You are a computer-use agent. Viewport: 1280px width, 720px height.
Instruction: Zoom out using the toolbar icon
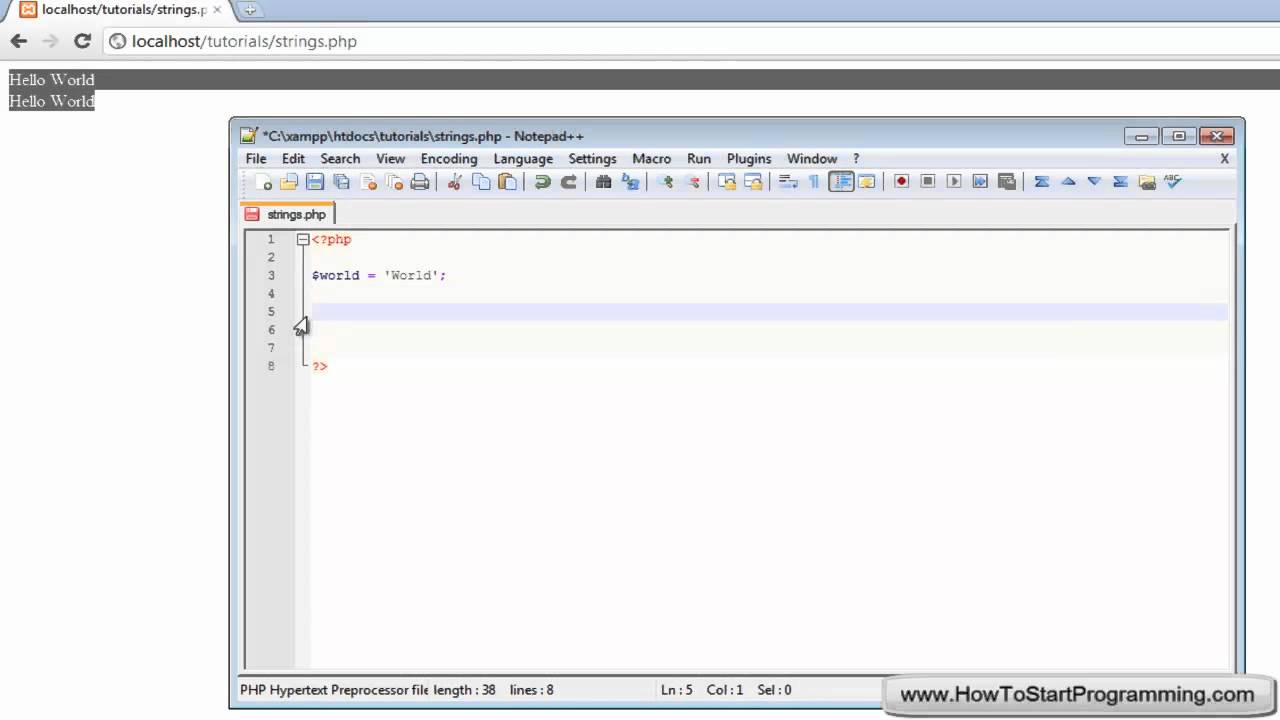(692, 182)
